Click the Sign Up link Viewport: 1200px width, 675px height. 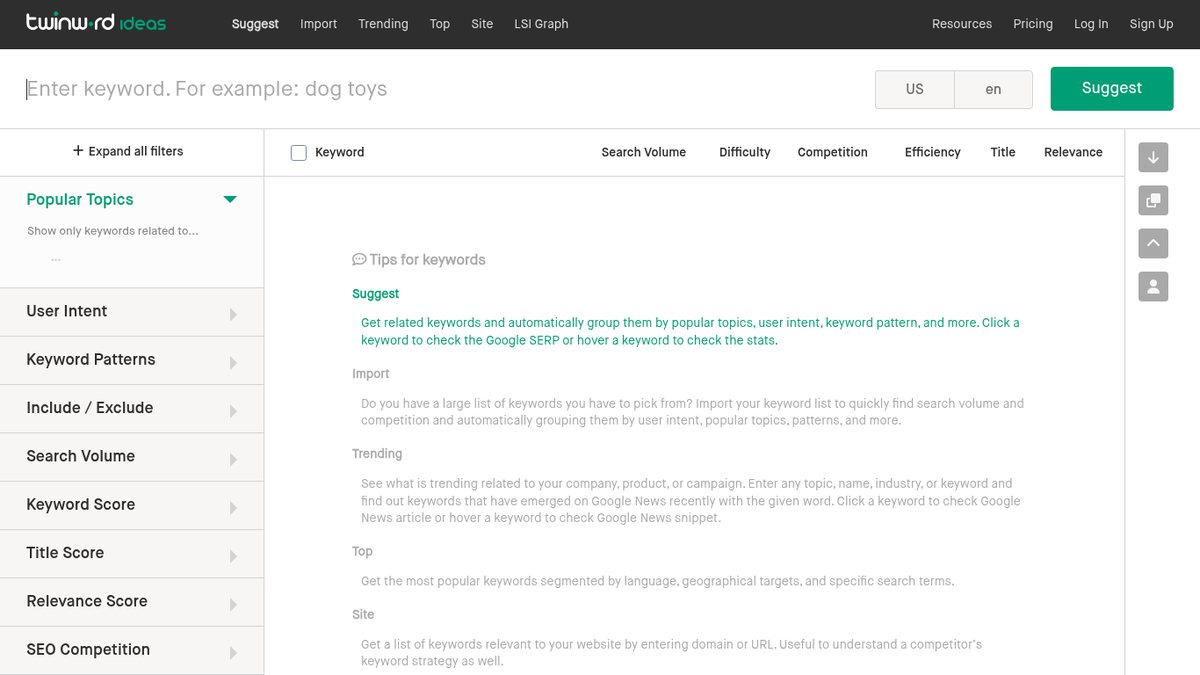(1151, 24)
